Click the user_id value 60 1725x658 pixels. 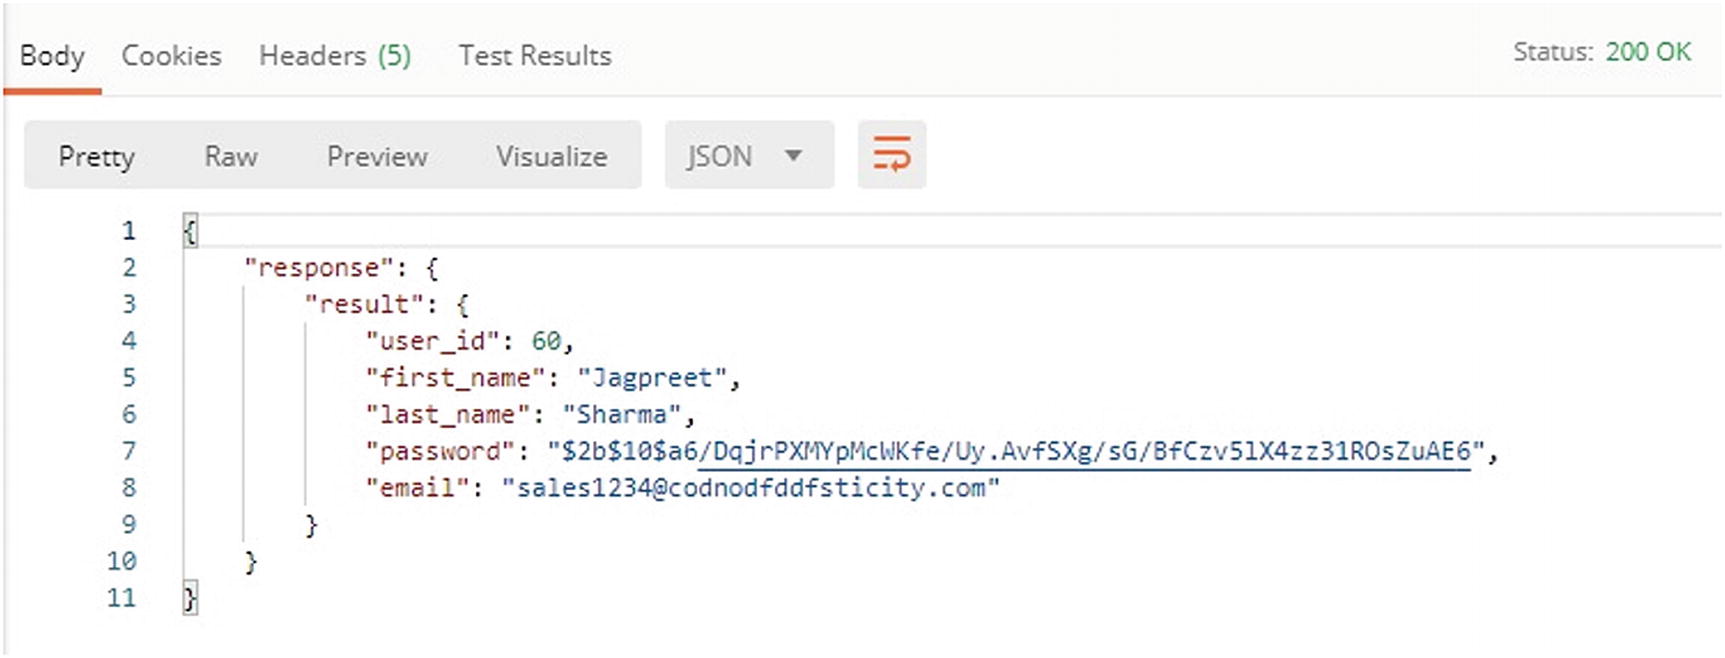(x=546, y=342)
